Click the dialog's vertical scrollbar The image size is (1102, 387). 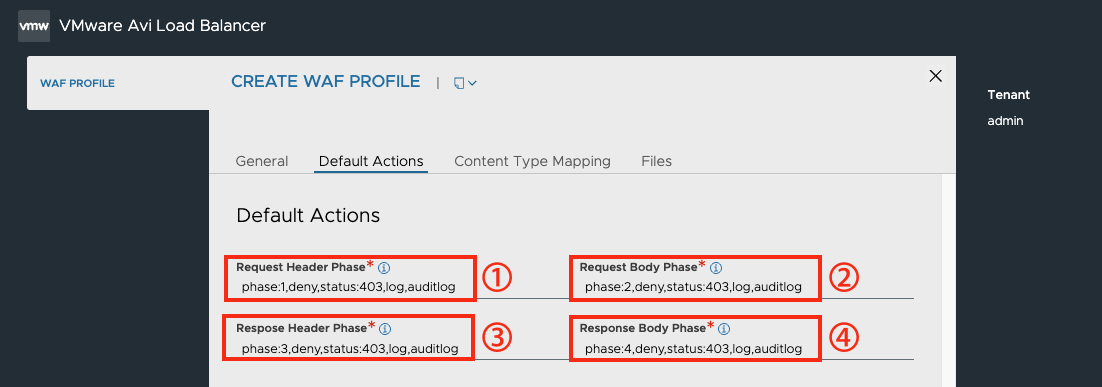tap(948, 280)
